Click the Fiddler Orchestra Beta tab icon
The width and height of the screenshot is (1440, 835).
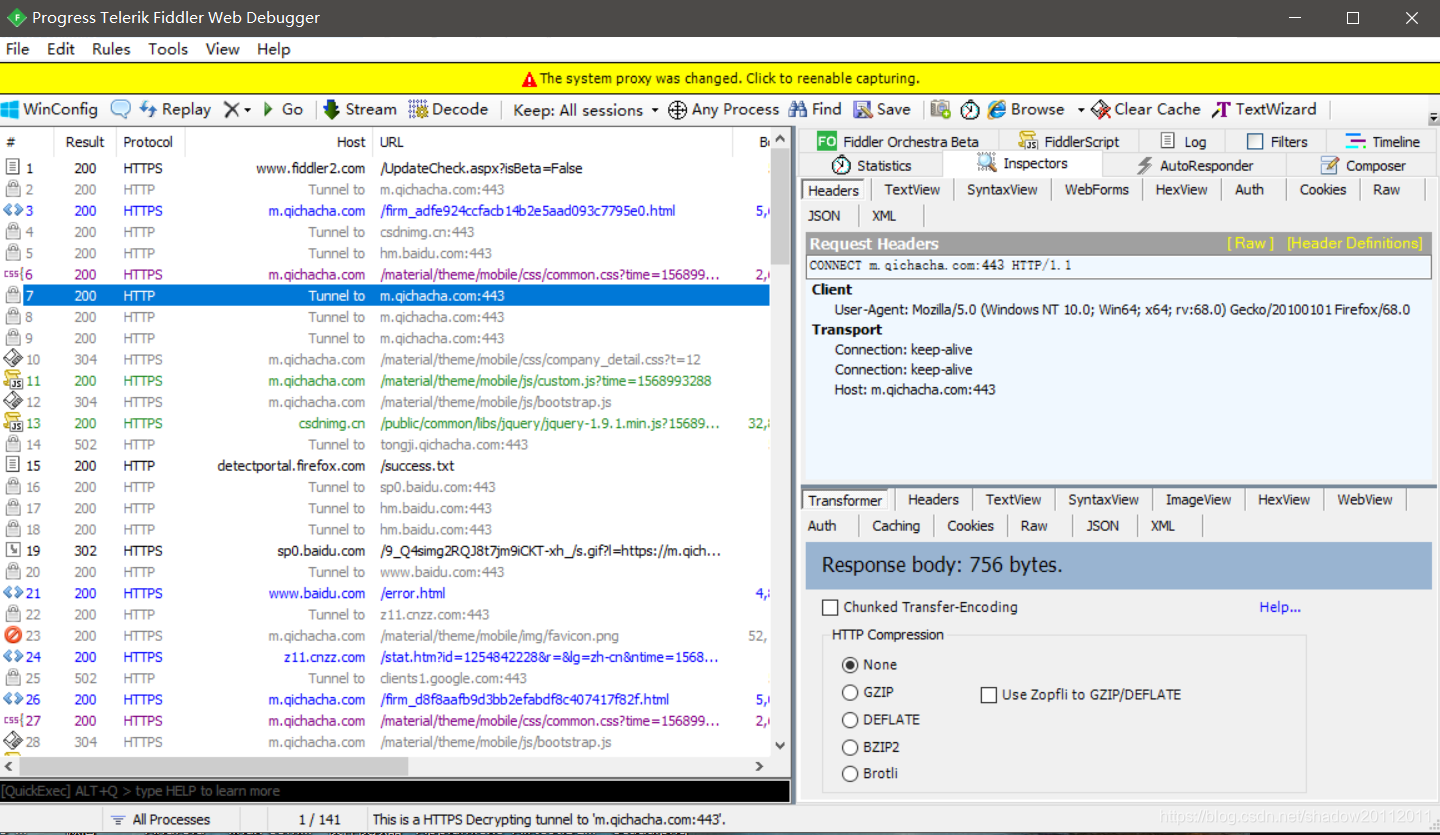(x=827, y=141)
